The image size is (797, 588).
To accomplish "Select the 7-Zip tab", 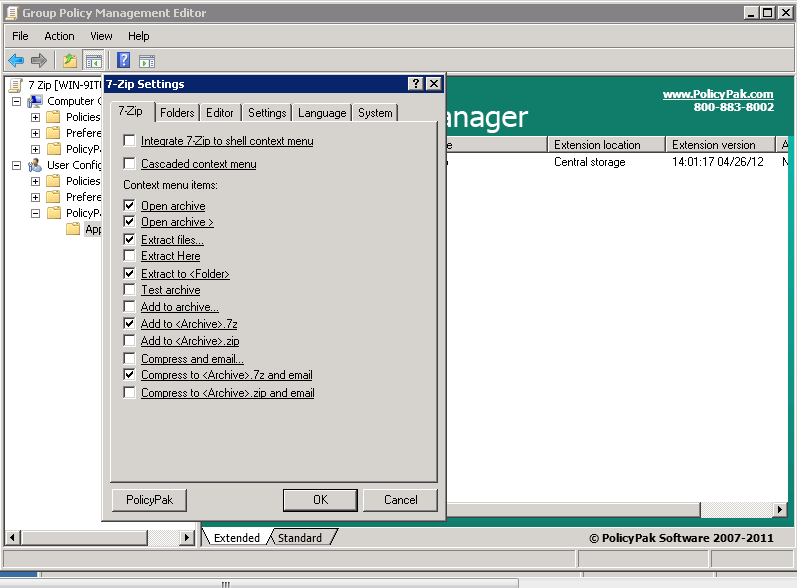I will coord(131,111).
